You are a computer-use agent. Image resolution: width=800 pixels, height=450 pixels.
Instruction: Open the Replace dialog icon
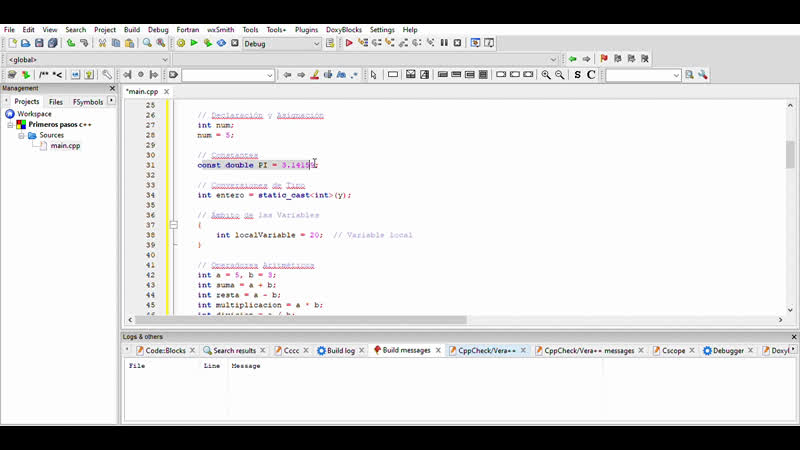pyautogui.click(x=161, y=43)
